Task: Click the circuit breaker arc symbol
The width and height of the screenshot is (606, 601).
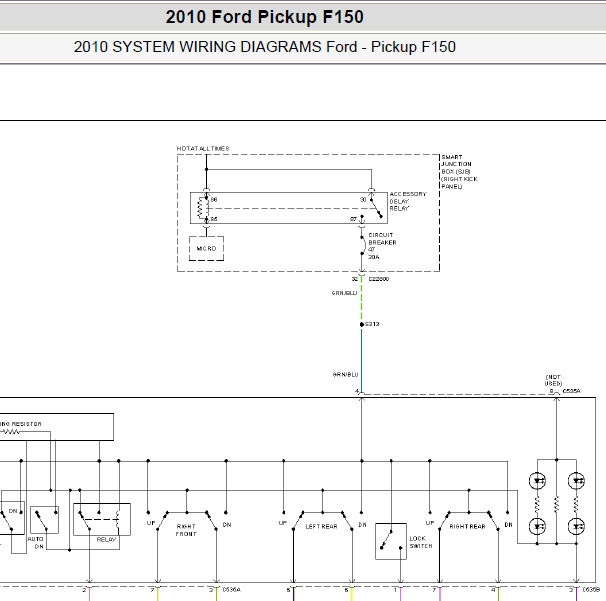Action: coord(363,245)
